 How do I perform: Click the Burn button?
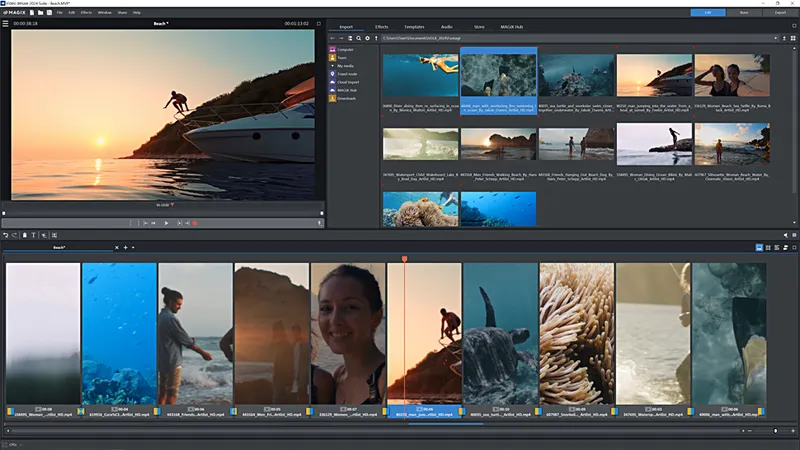tap(743, 12)
